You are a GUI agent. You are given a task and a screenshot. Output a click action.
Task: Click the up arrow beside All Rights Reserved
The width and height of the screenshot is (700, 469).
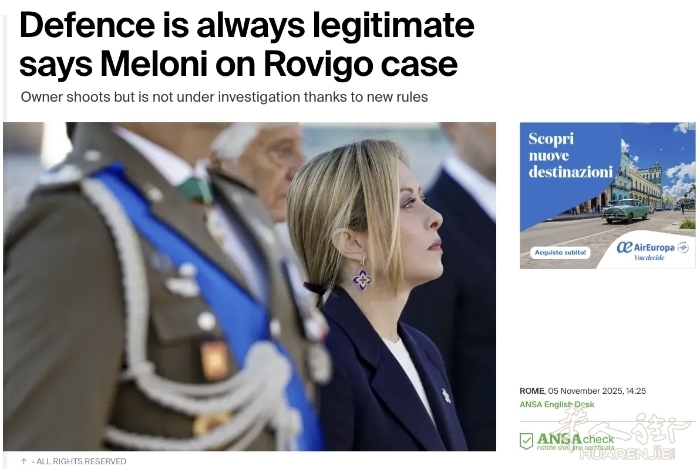24,461
